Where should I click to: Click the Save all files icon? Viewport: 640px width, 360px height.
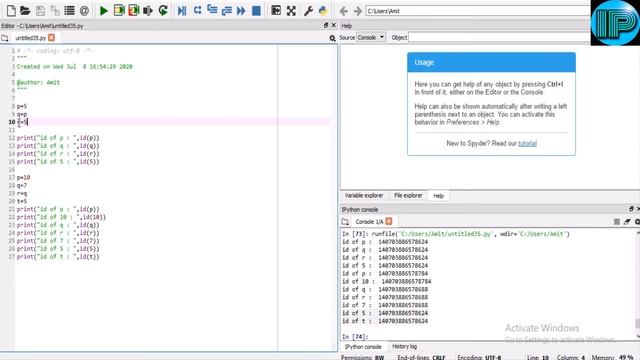click(x=55, y=11)
